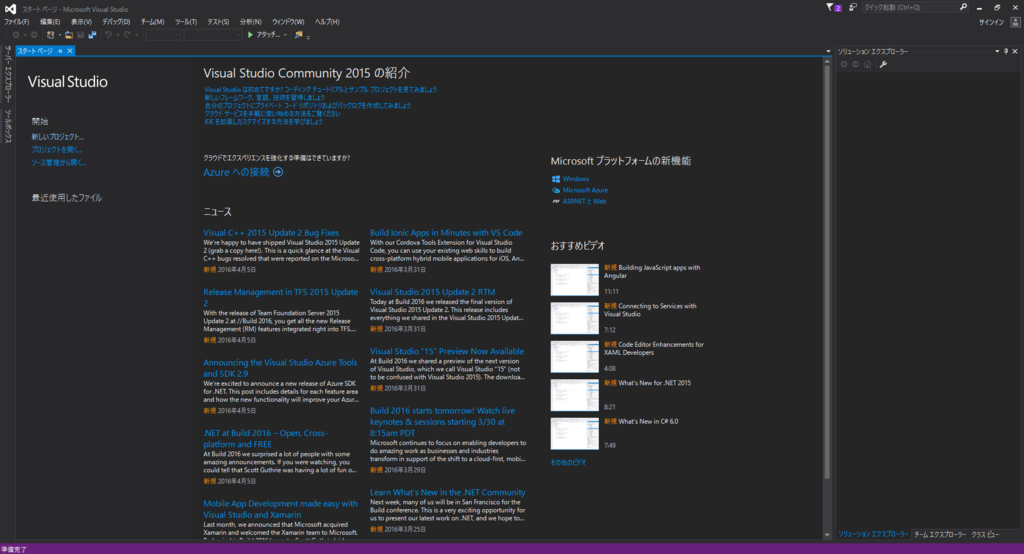
Task: Open the feedback icon beside Quick Launch
Action: 853,7
